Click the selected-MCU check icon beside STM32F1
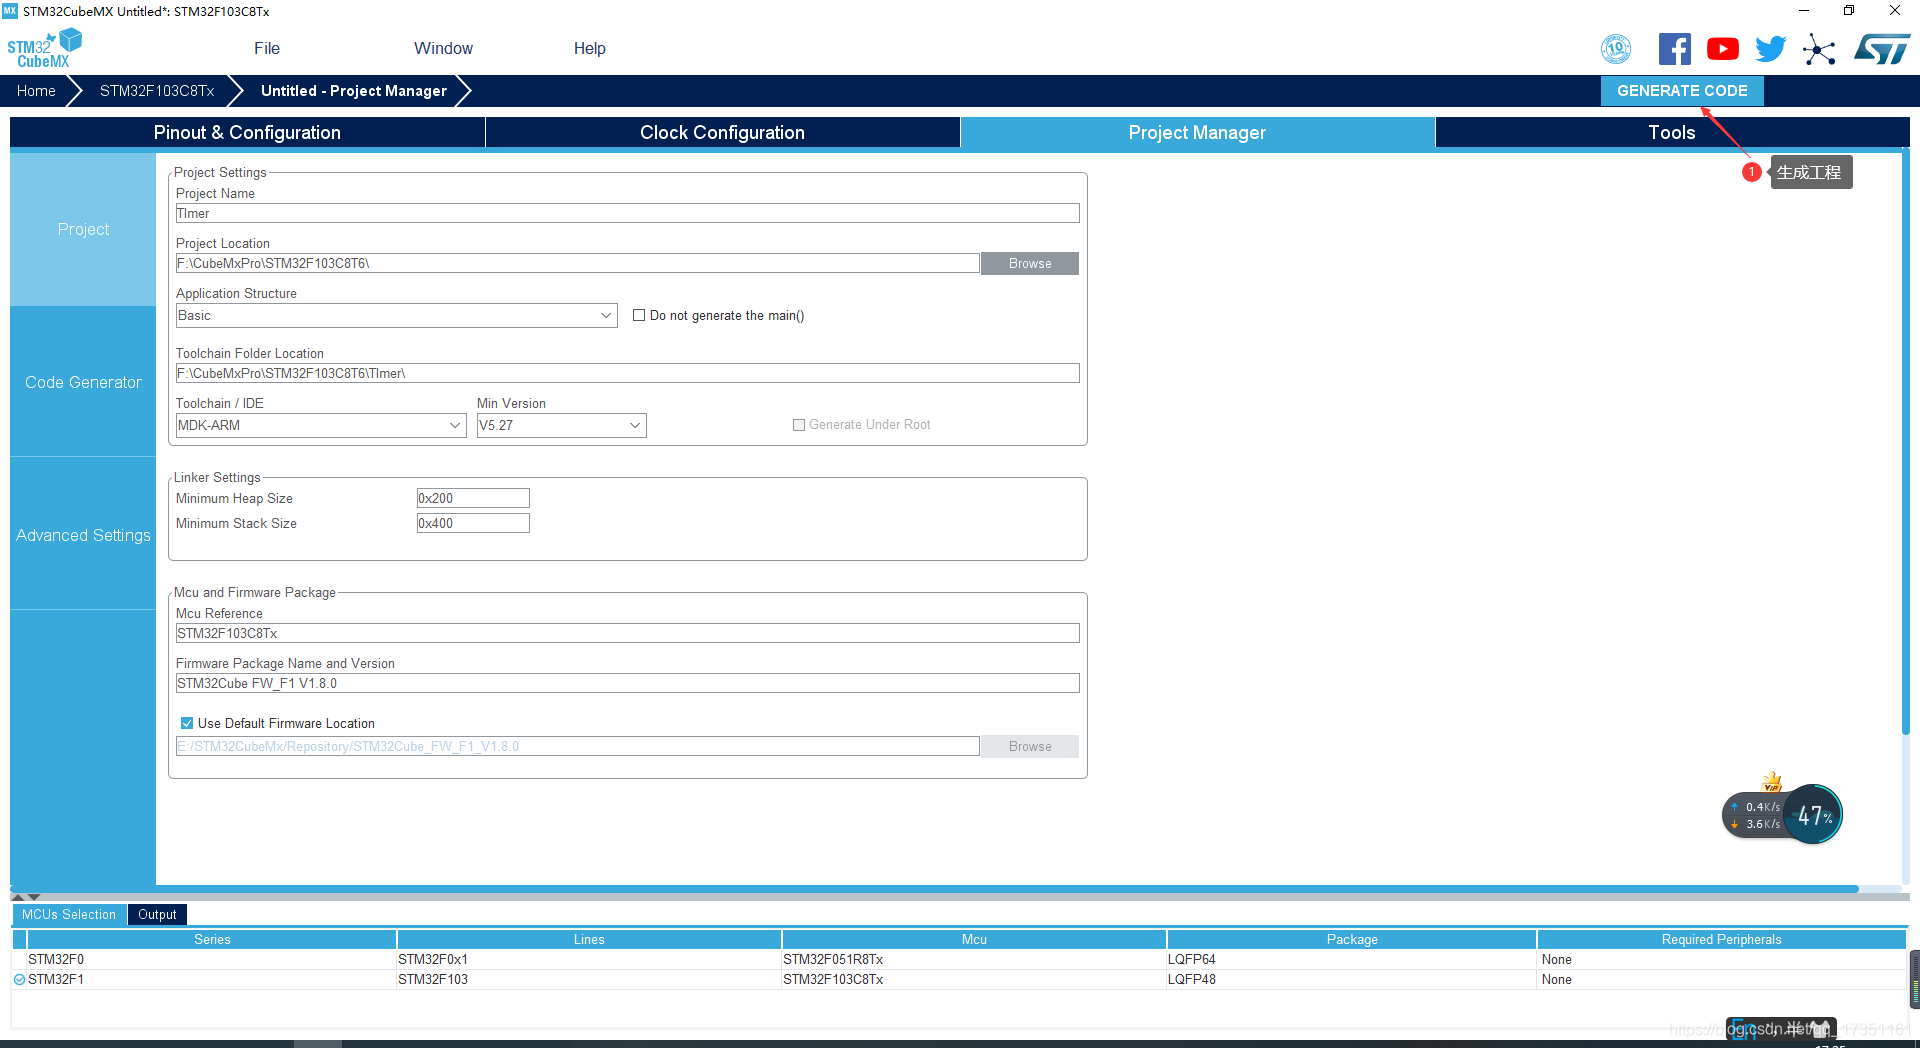This screenshot has width=1920, height=1048. (x=19, y=980)
